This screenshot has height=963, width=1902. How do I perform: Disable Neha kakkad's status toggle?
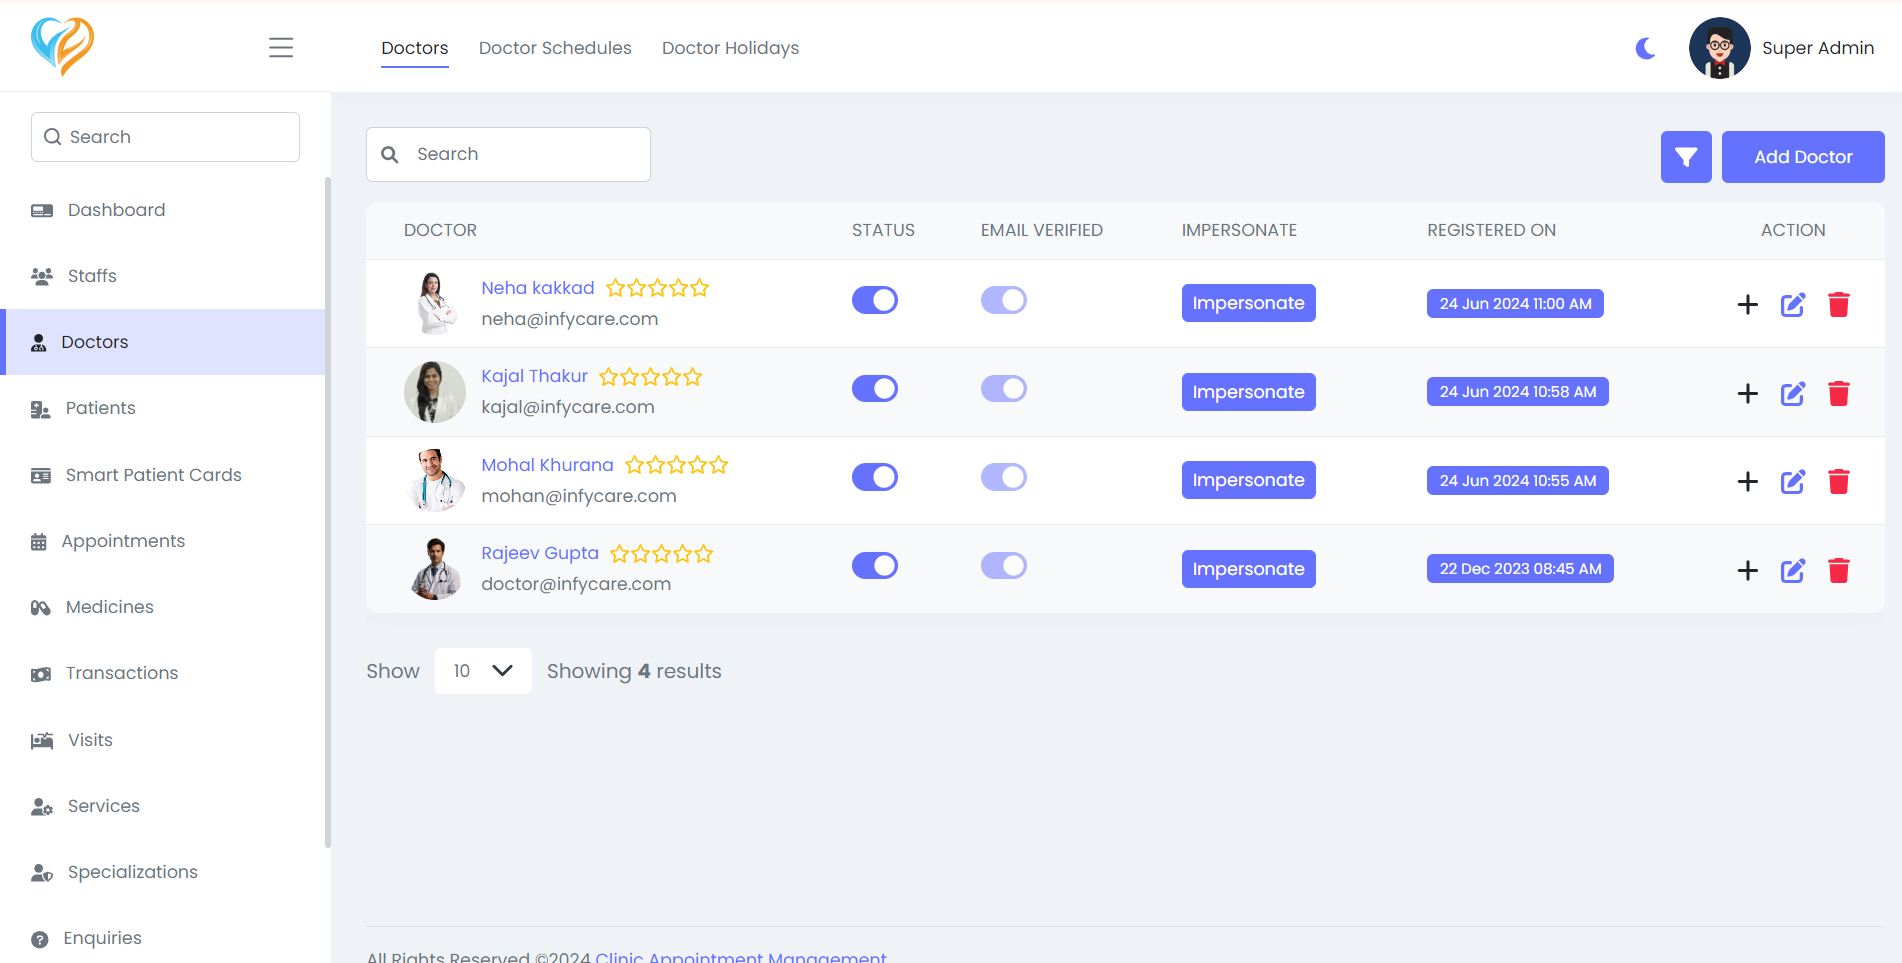[874, 300]
